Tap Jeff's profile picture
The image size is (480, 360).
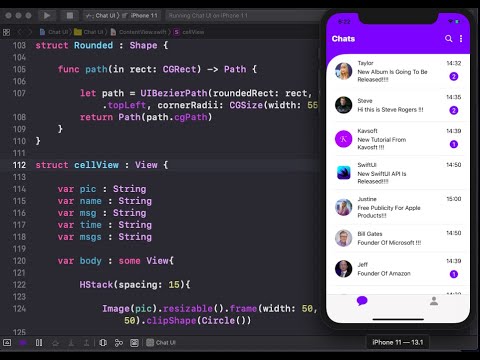click(343, 269)
